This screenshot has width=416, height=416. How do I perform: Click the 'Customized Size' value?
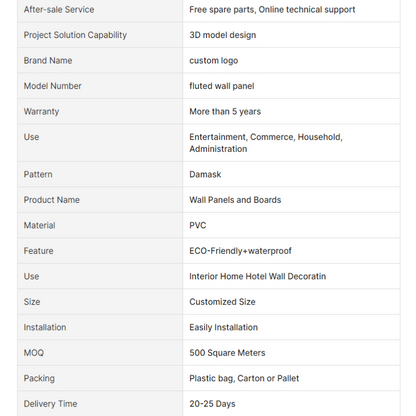(x=222, y=302)
